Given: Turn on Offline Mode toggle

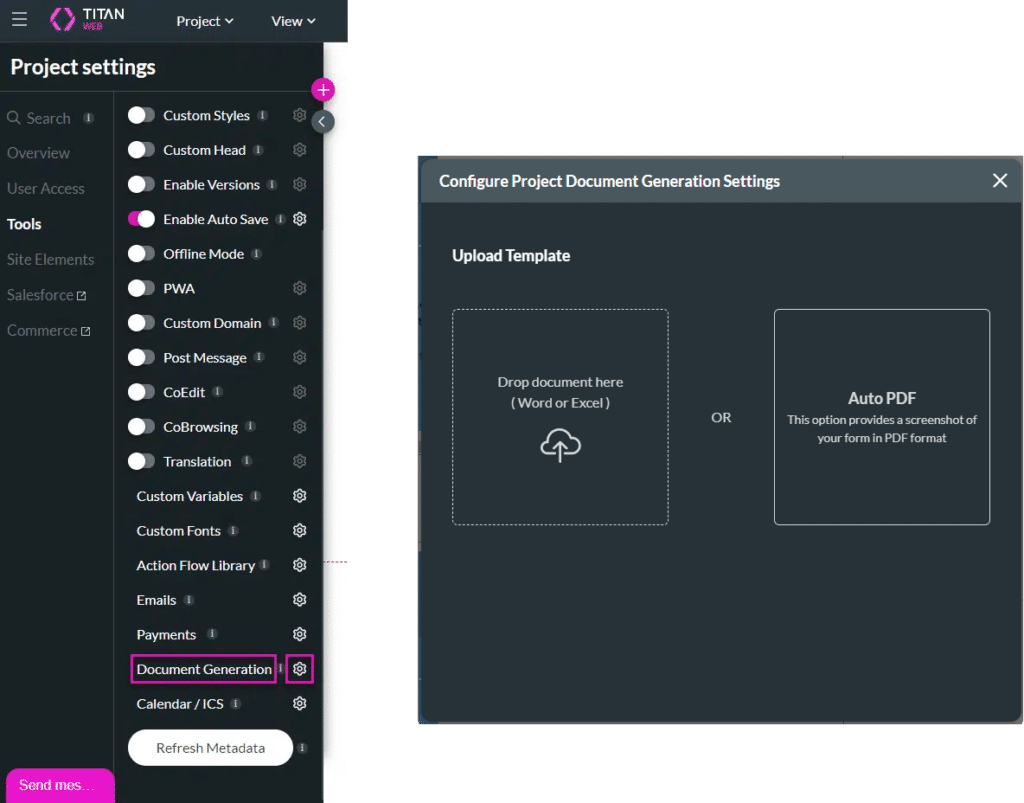Looking at the screenshot, I should [142, 254].
